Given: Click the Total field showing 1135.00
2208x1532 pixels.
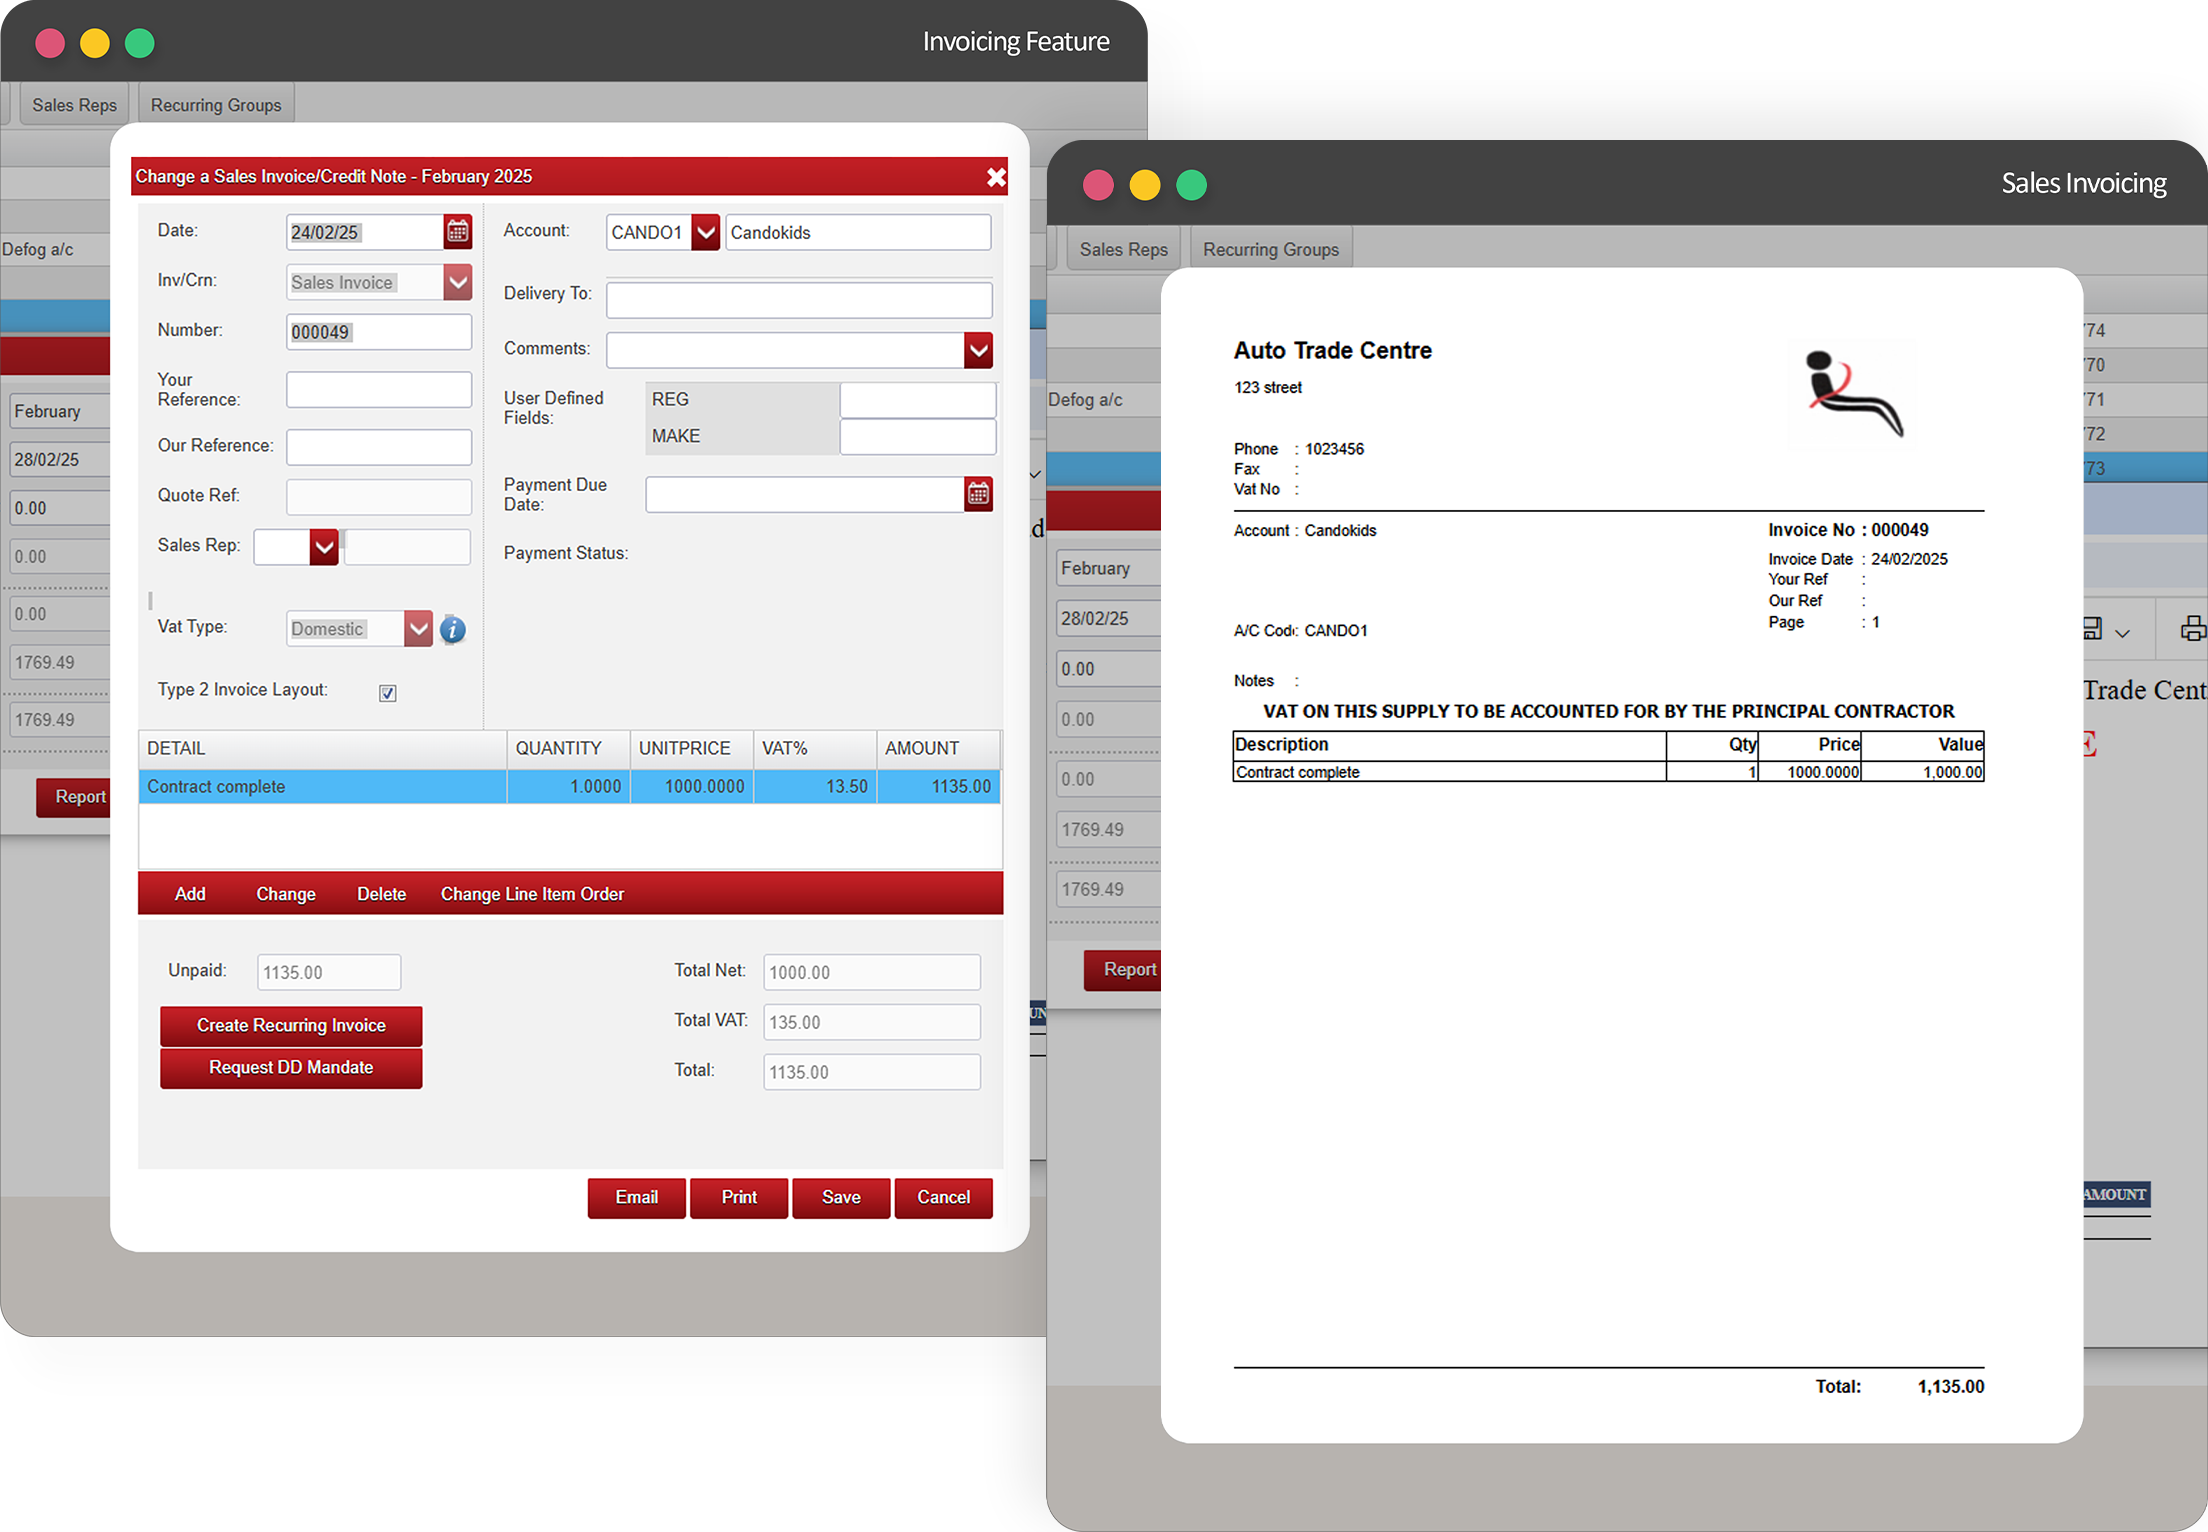Looking at the screenshot, I should coord(872,1072).
